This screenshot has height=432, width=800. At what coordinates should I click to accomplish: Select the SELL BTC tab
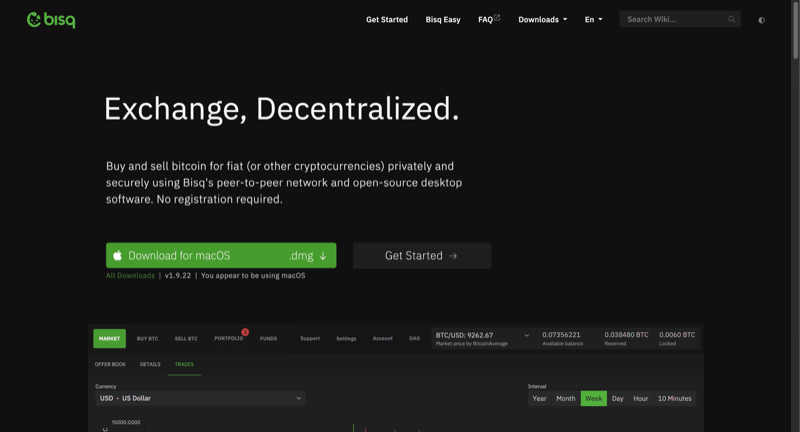point(186,339)
